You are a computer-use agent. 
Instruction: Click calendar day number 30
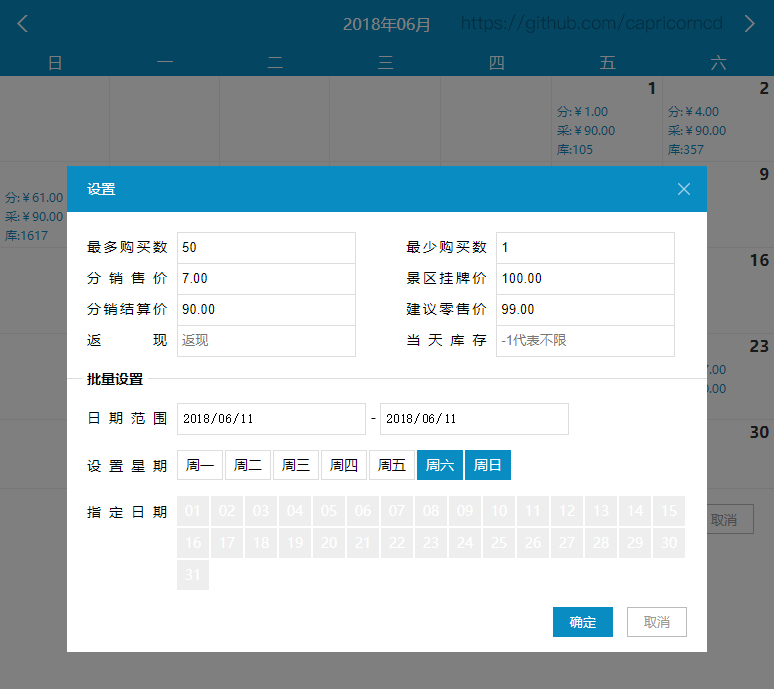759,432
